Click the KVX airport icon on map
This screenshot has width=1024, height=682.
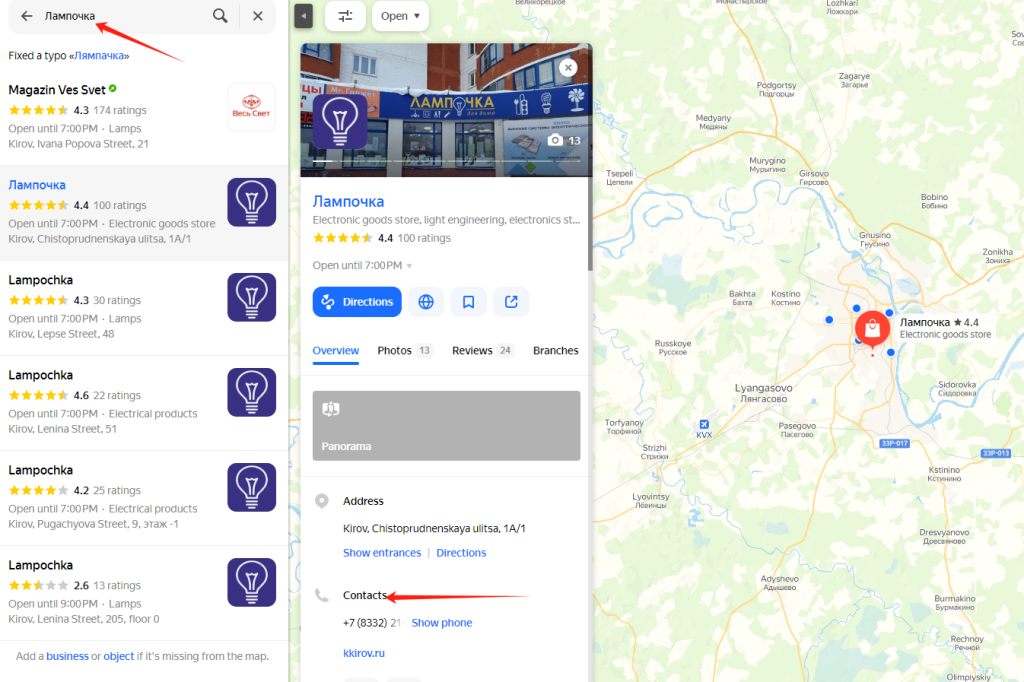point(704,425)
